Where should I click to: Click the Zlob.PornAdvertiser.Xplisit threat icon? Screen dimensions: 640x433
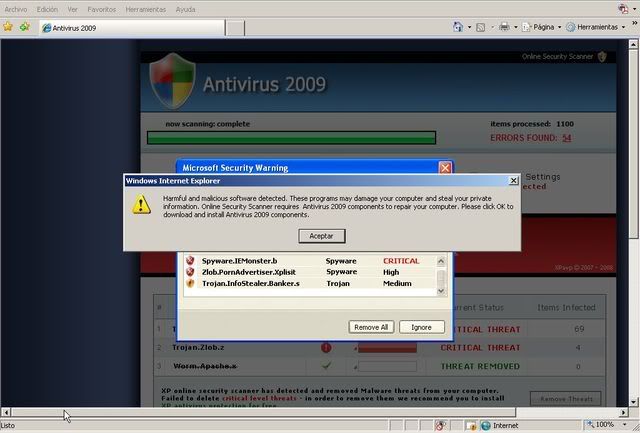[x=190, y=272]
